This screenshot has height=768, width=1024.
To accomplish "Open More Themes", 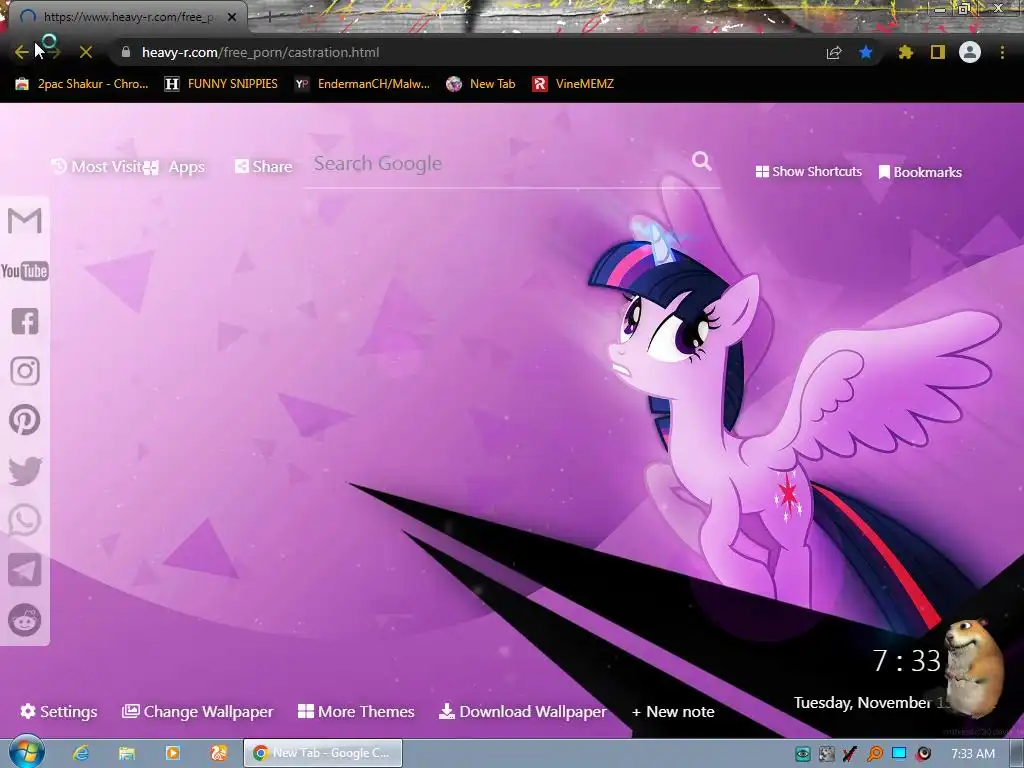I will point(356,711).
